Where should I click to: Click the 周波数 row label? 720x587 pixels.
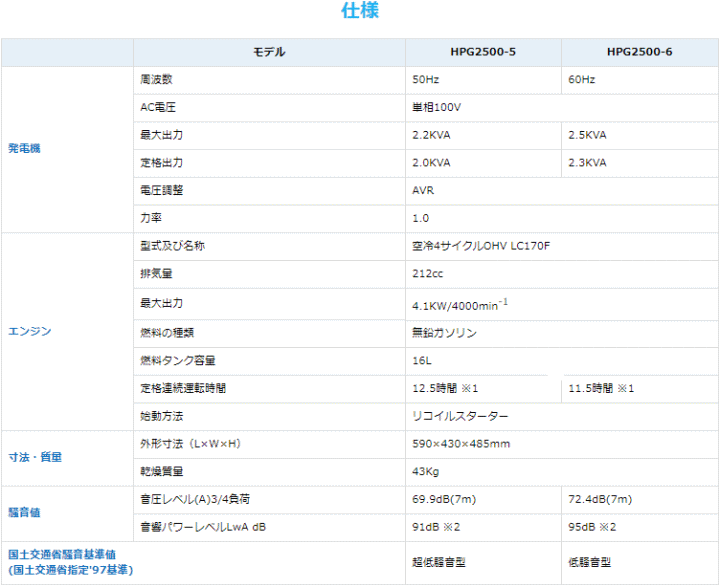coord(157,79)
